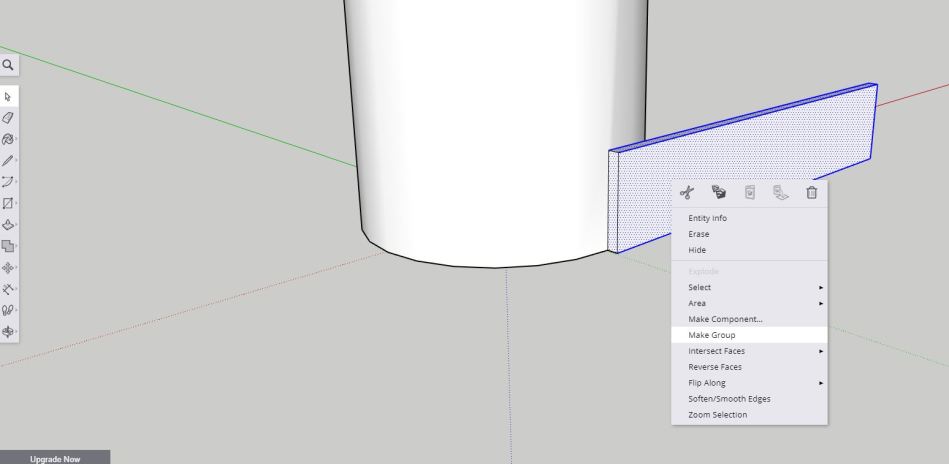Activate the Push/Pull tool
Viewport: 949px width, 464px height.
pyautogui.click(x=9, y=224)
